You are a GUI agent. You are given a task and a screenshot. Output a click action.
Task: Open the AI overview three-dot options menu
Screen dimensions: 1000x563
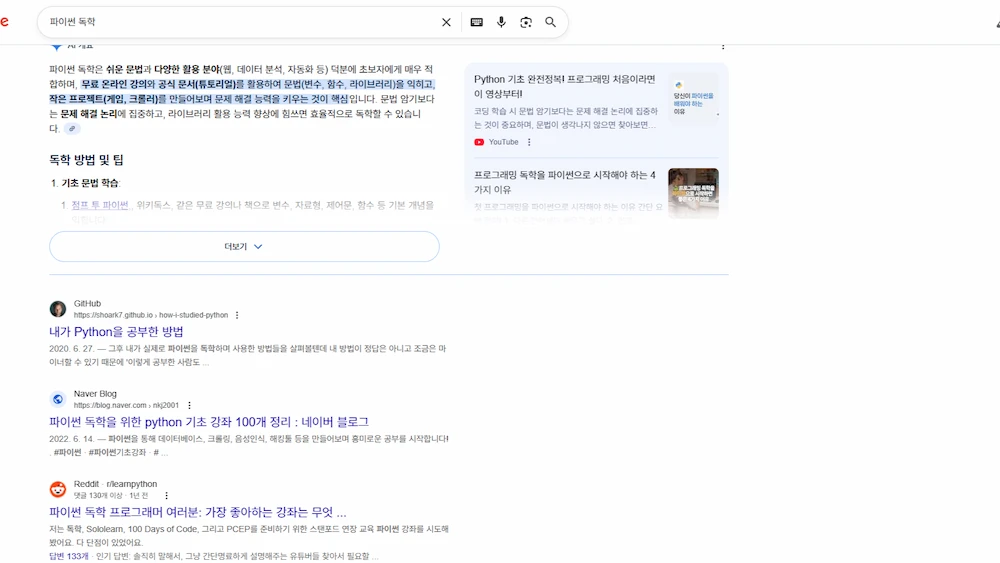coord(723,46)
